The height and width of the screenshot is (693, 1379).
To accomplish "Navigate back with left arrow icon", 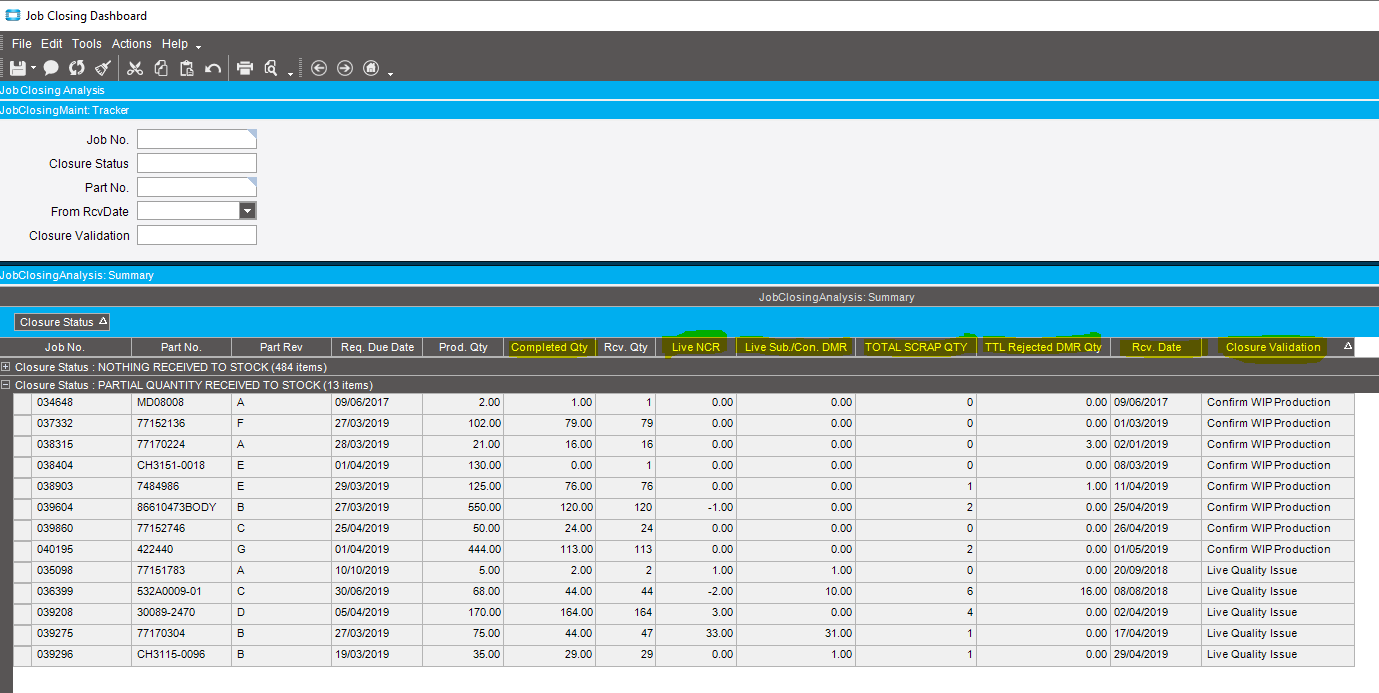I will pyautogui.click(x=319, y=68).
